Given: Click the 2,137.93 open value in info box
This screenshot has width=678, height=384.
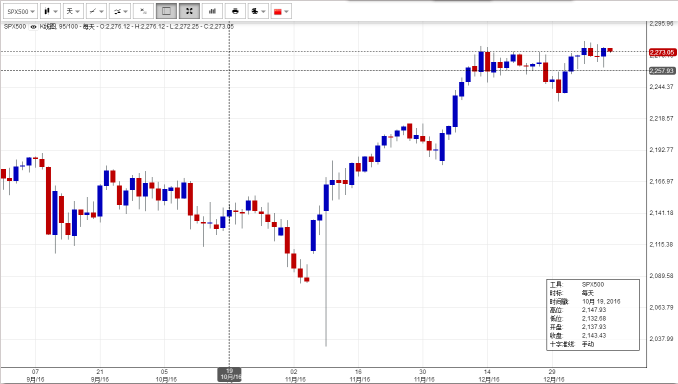Looking at the screenshot, I should [x=594, y=327].
